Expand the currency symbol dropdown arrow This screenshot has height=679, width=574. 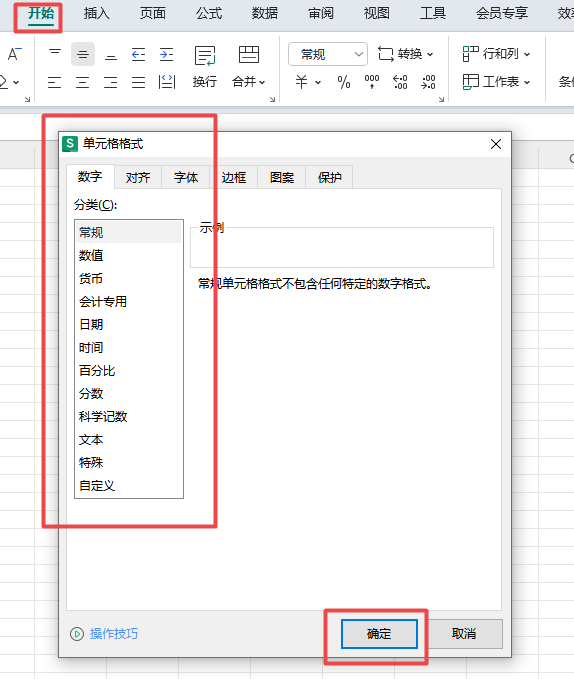[318, 82]
